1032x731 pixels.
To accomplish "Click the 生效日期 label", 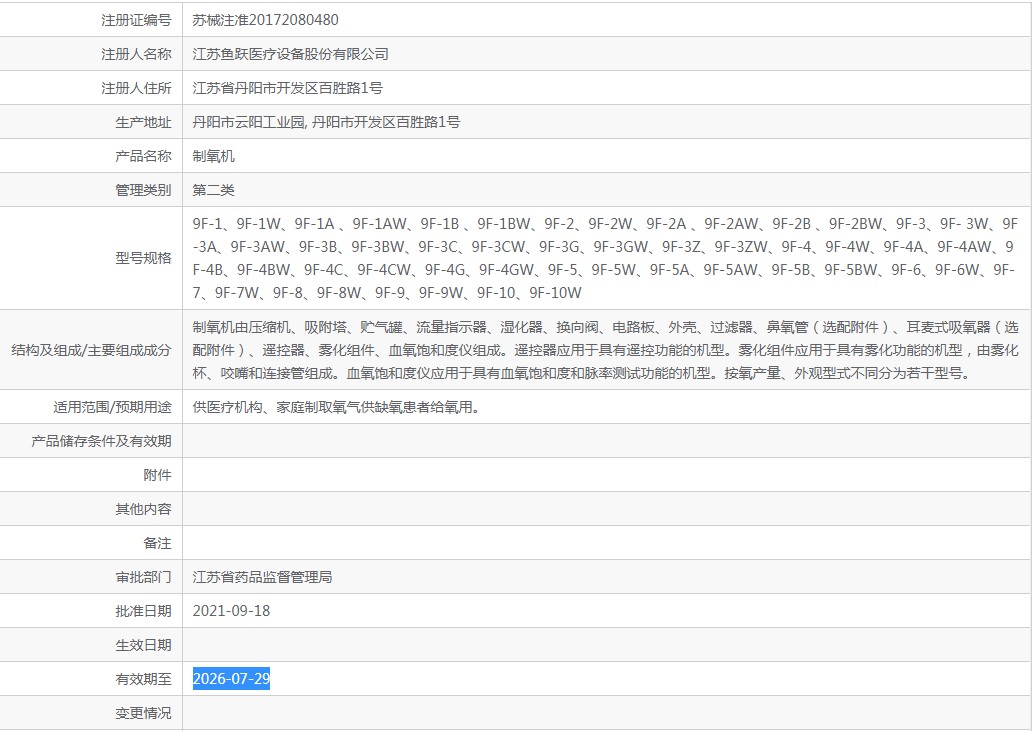I will [x=143, y=645].
